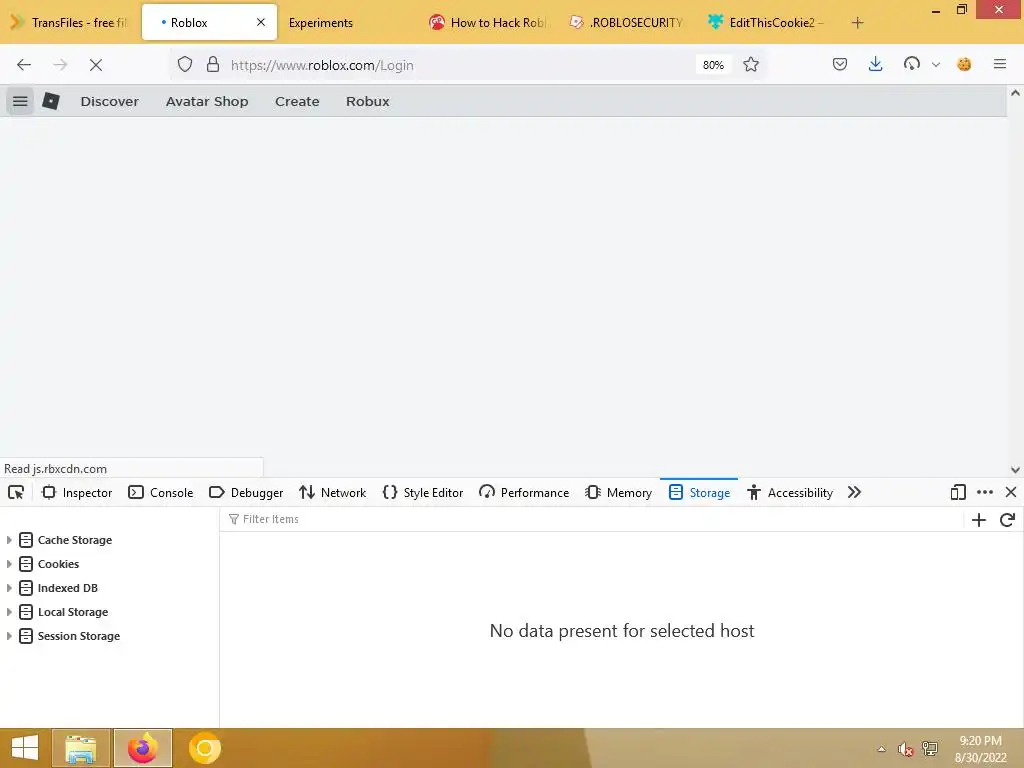Click the Roblox logo icon
The image size is (1024, 768).
pos(51,101)
